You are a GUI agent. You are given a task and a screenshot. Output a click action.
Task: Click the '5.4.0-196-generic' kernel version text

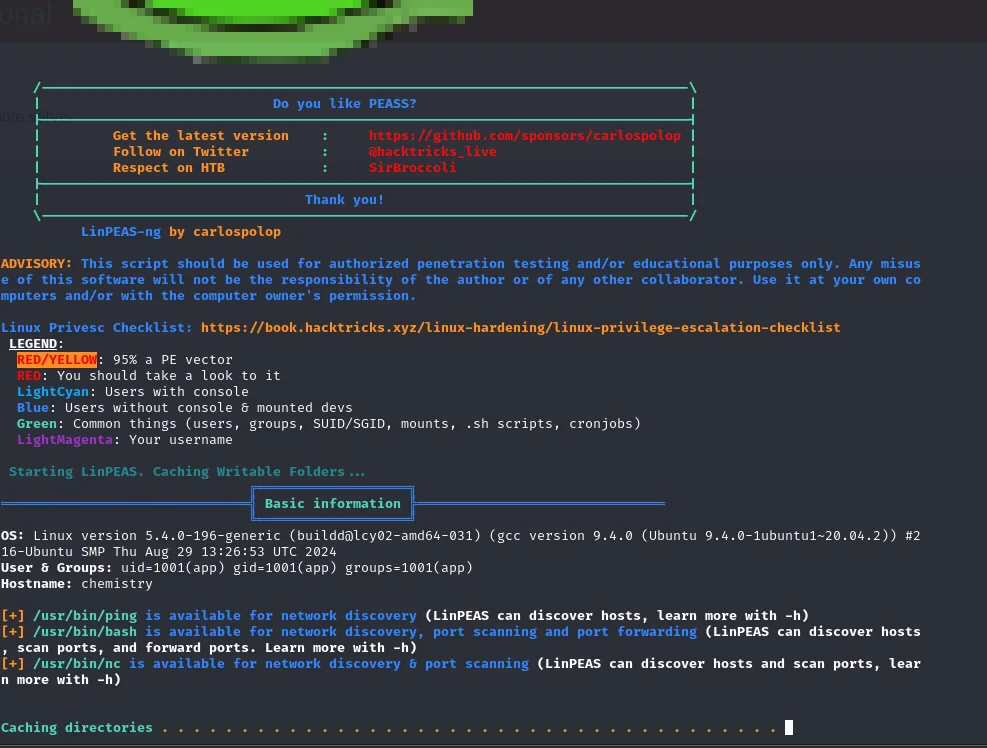pyautogui.click(x=213, y=536)
